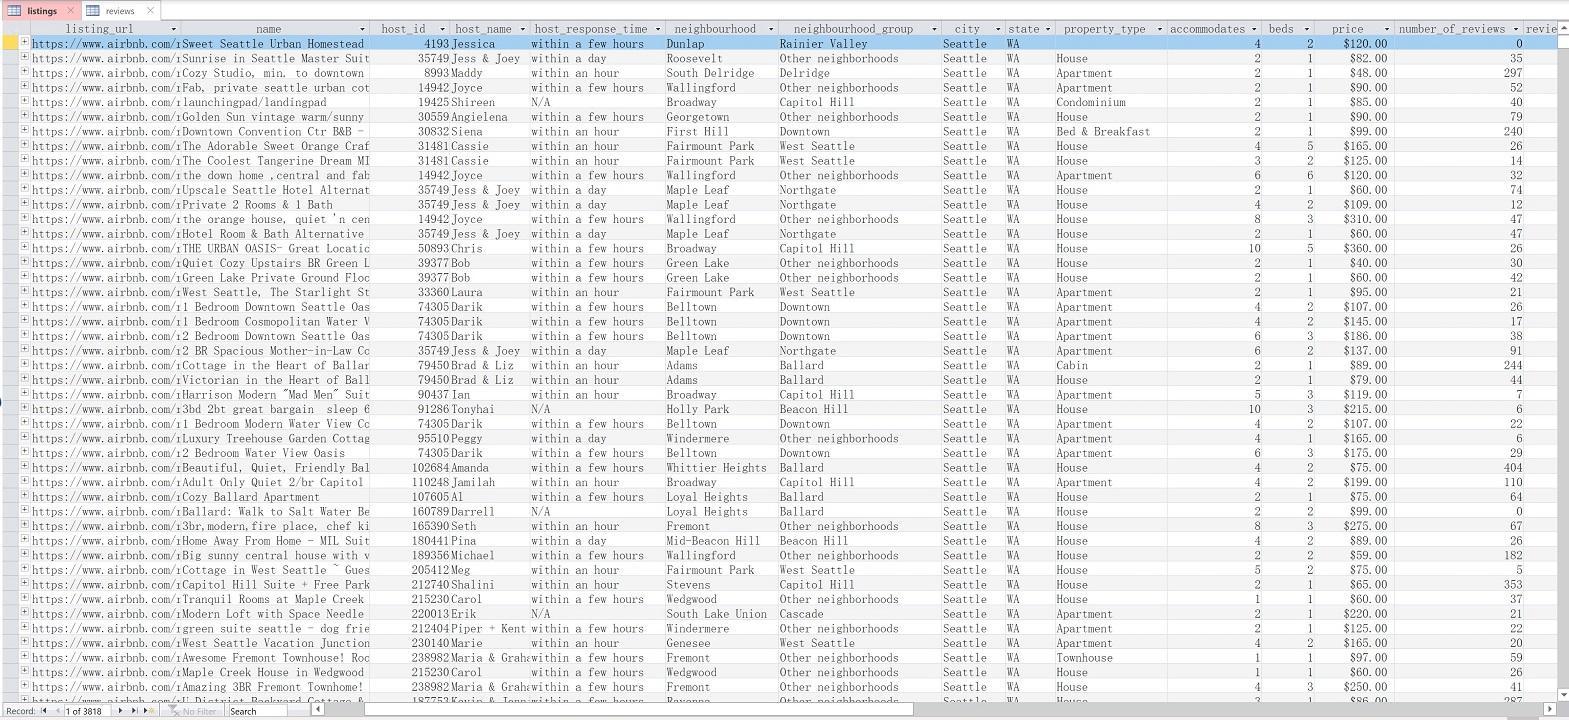This screenshot has width=1569, height=720.
Task: Expand subdatasheet for THE URBAN OASIS row
Action: [x=24, y=248]
